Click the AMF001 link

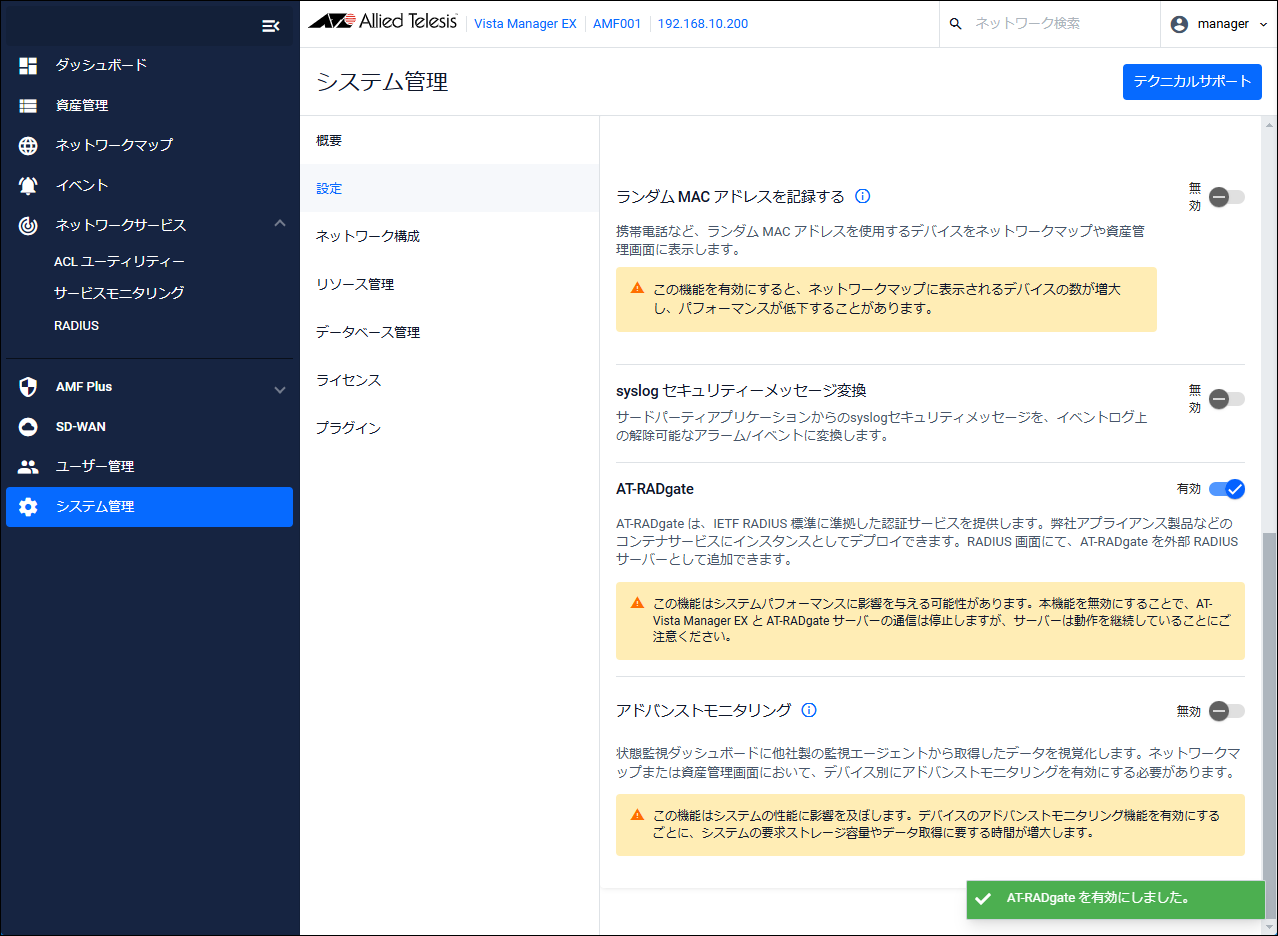(617, 24)
